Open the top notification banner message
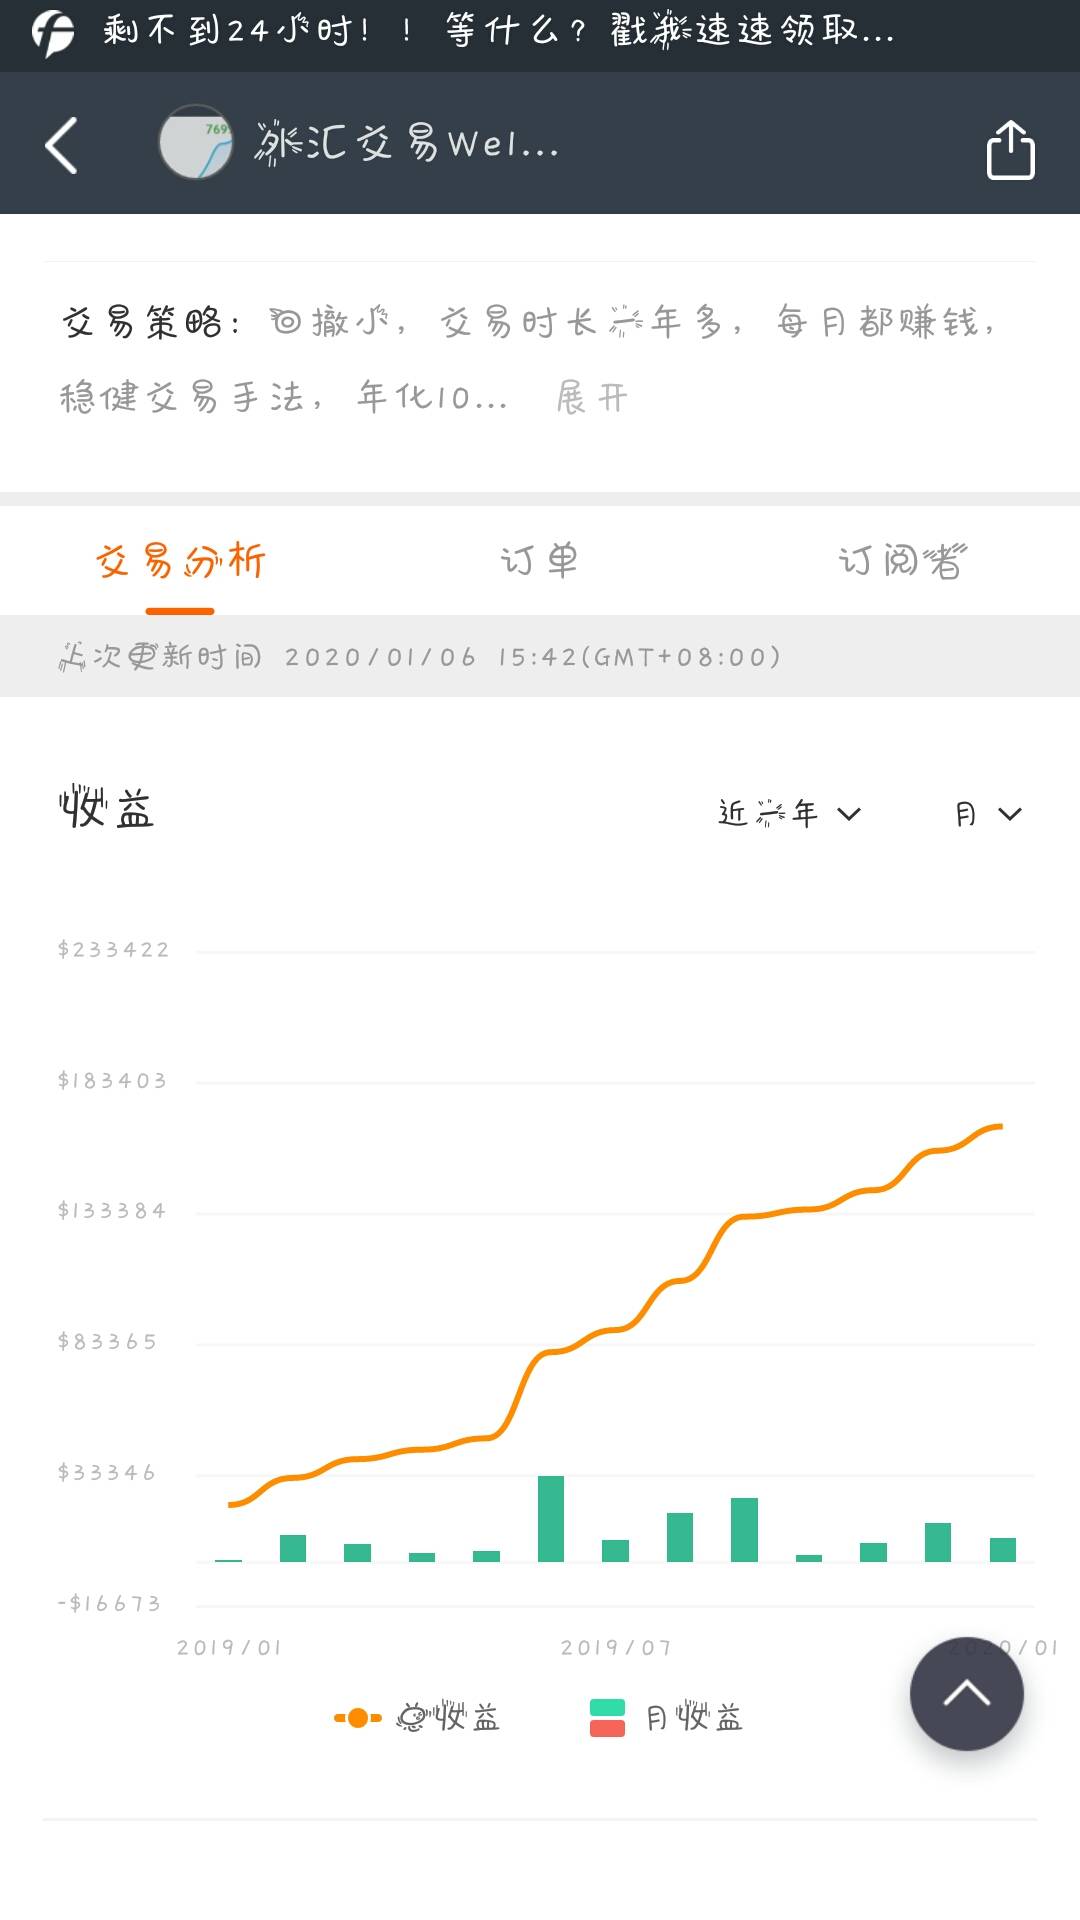 [500, 32]
